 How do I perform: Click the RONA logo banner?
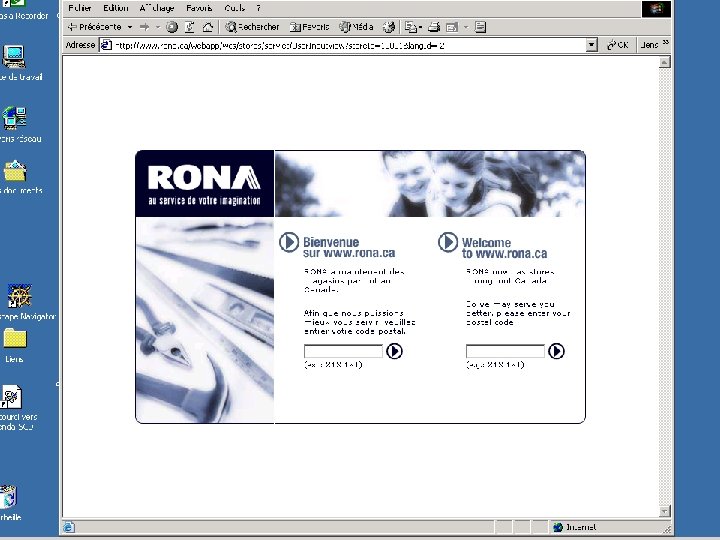tap(205, 184)
